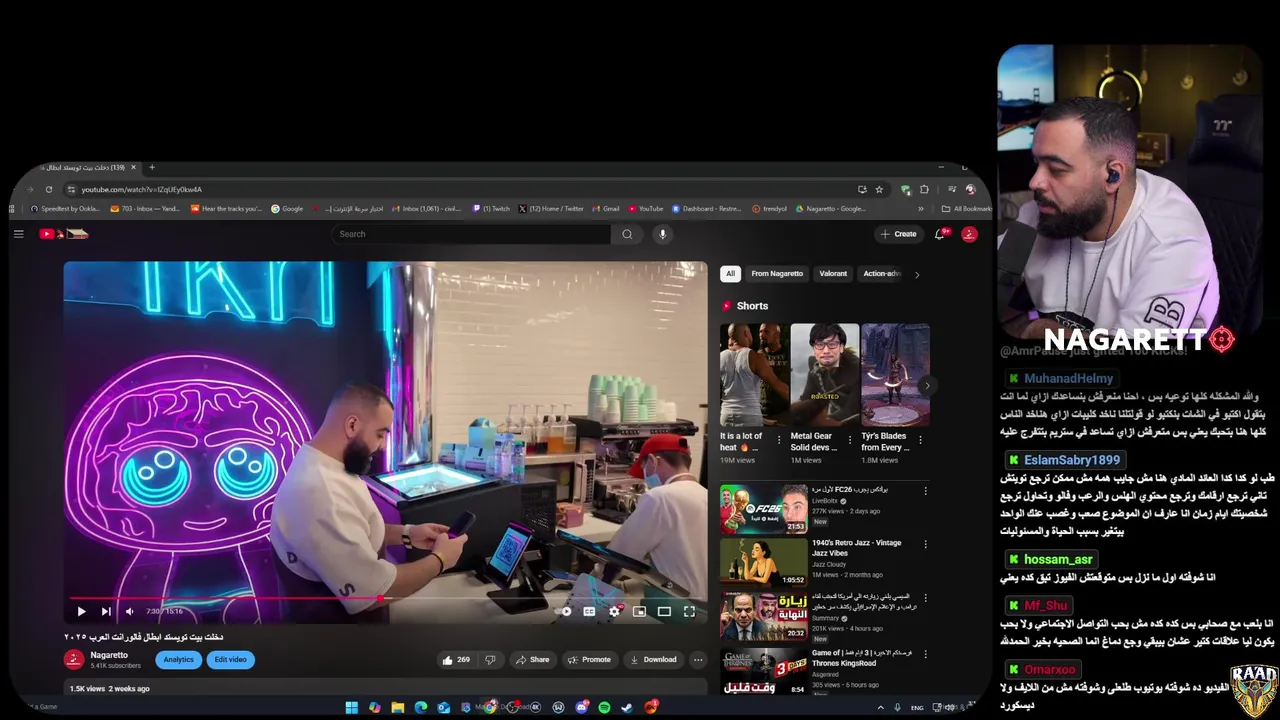Open Discord from the taskbar
1280x720 pixels.
[x=581, y=707]
